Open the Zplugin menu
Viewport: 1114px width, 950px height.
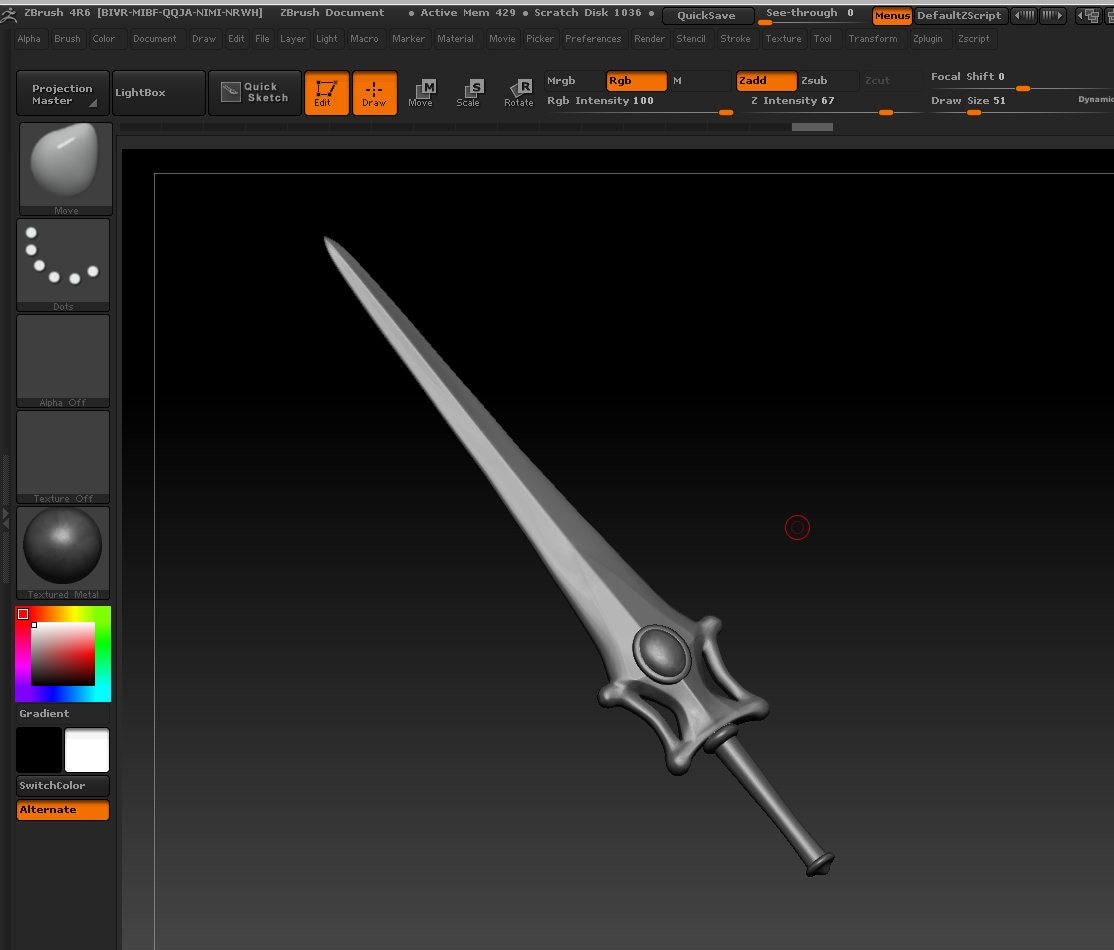pyautogui.click(x=927, y=39)
